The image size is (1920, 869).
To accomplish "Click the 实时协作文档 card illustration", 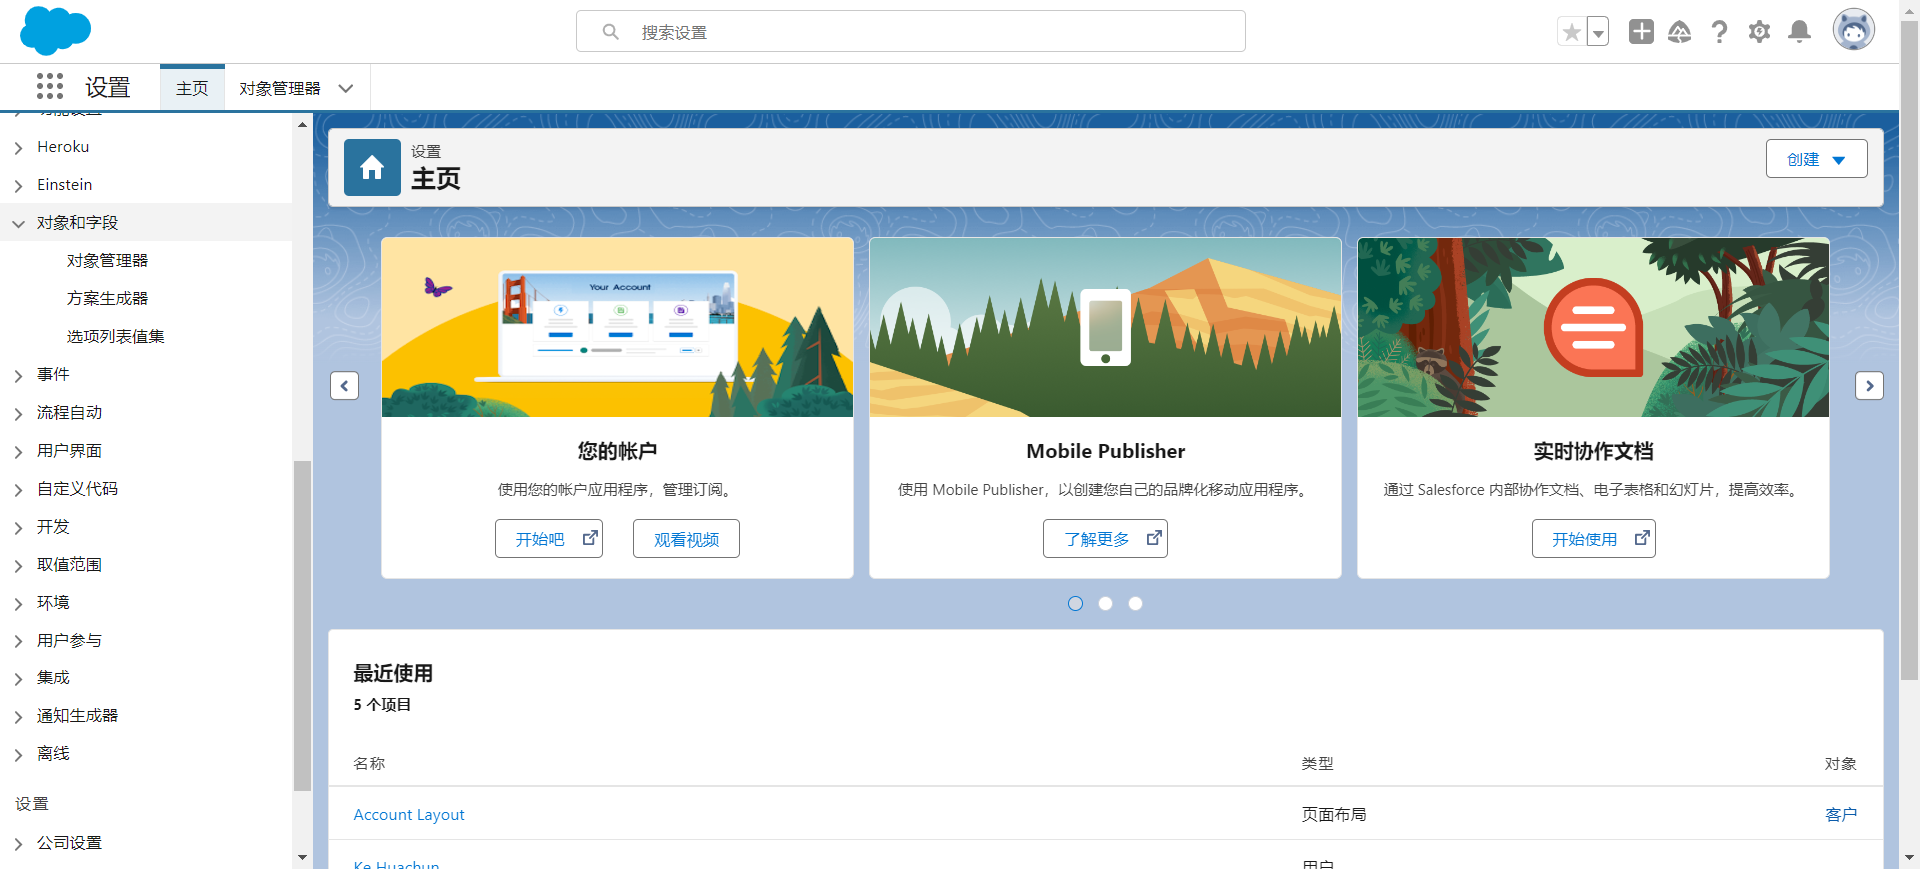I will (1593, 327).
